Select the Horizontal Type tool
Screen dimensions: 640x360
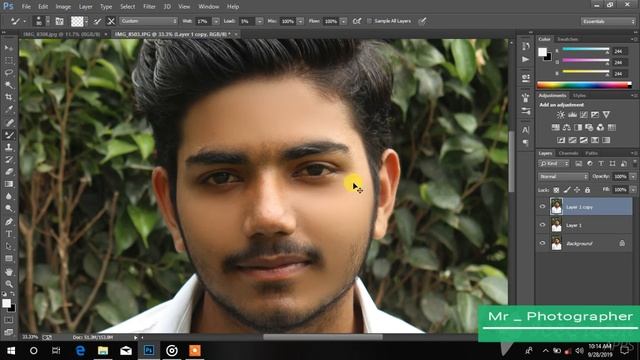[x=9, y=234]
